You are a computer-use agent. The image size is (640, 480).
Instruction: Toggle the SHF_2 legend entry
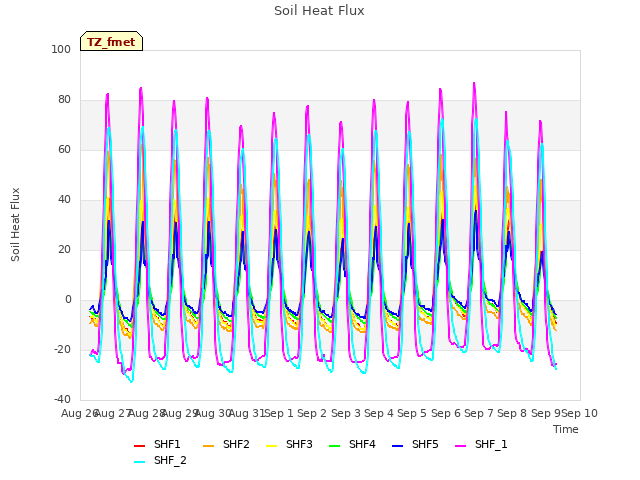[160, 461]
